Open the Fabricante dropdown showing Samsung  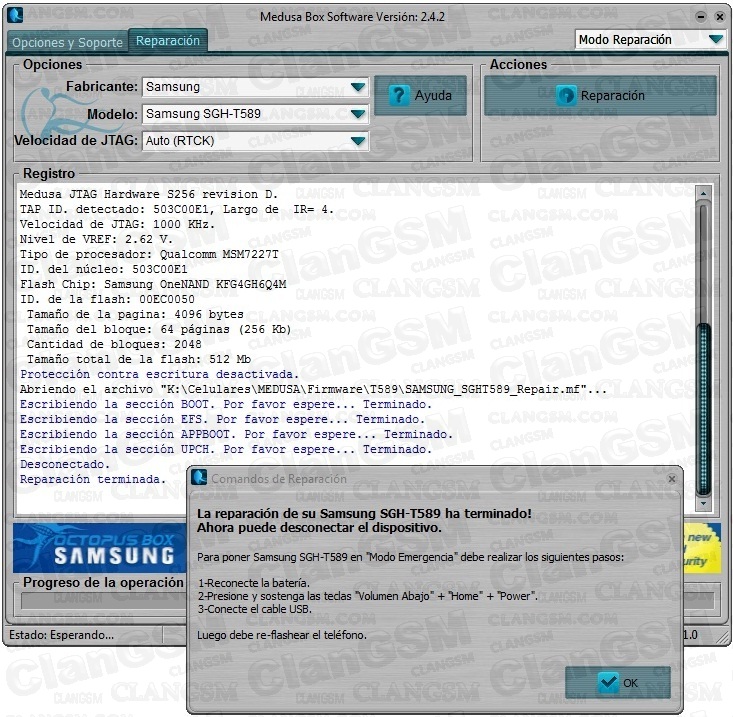click(x=256, y=87)
